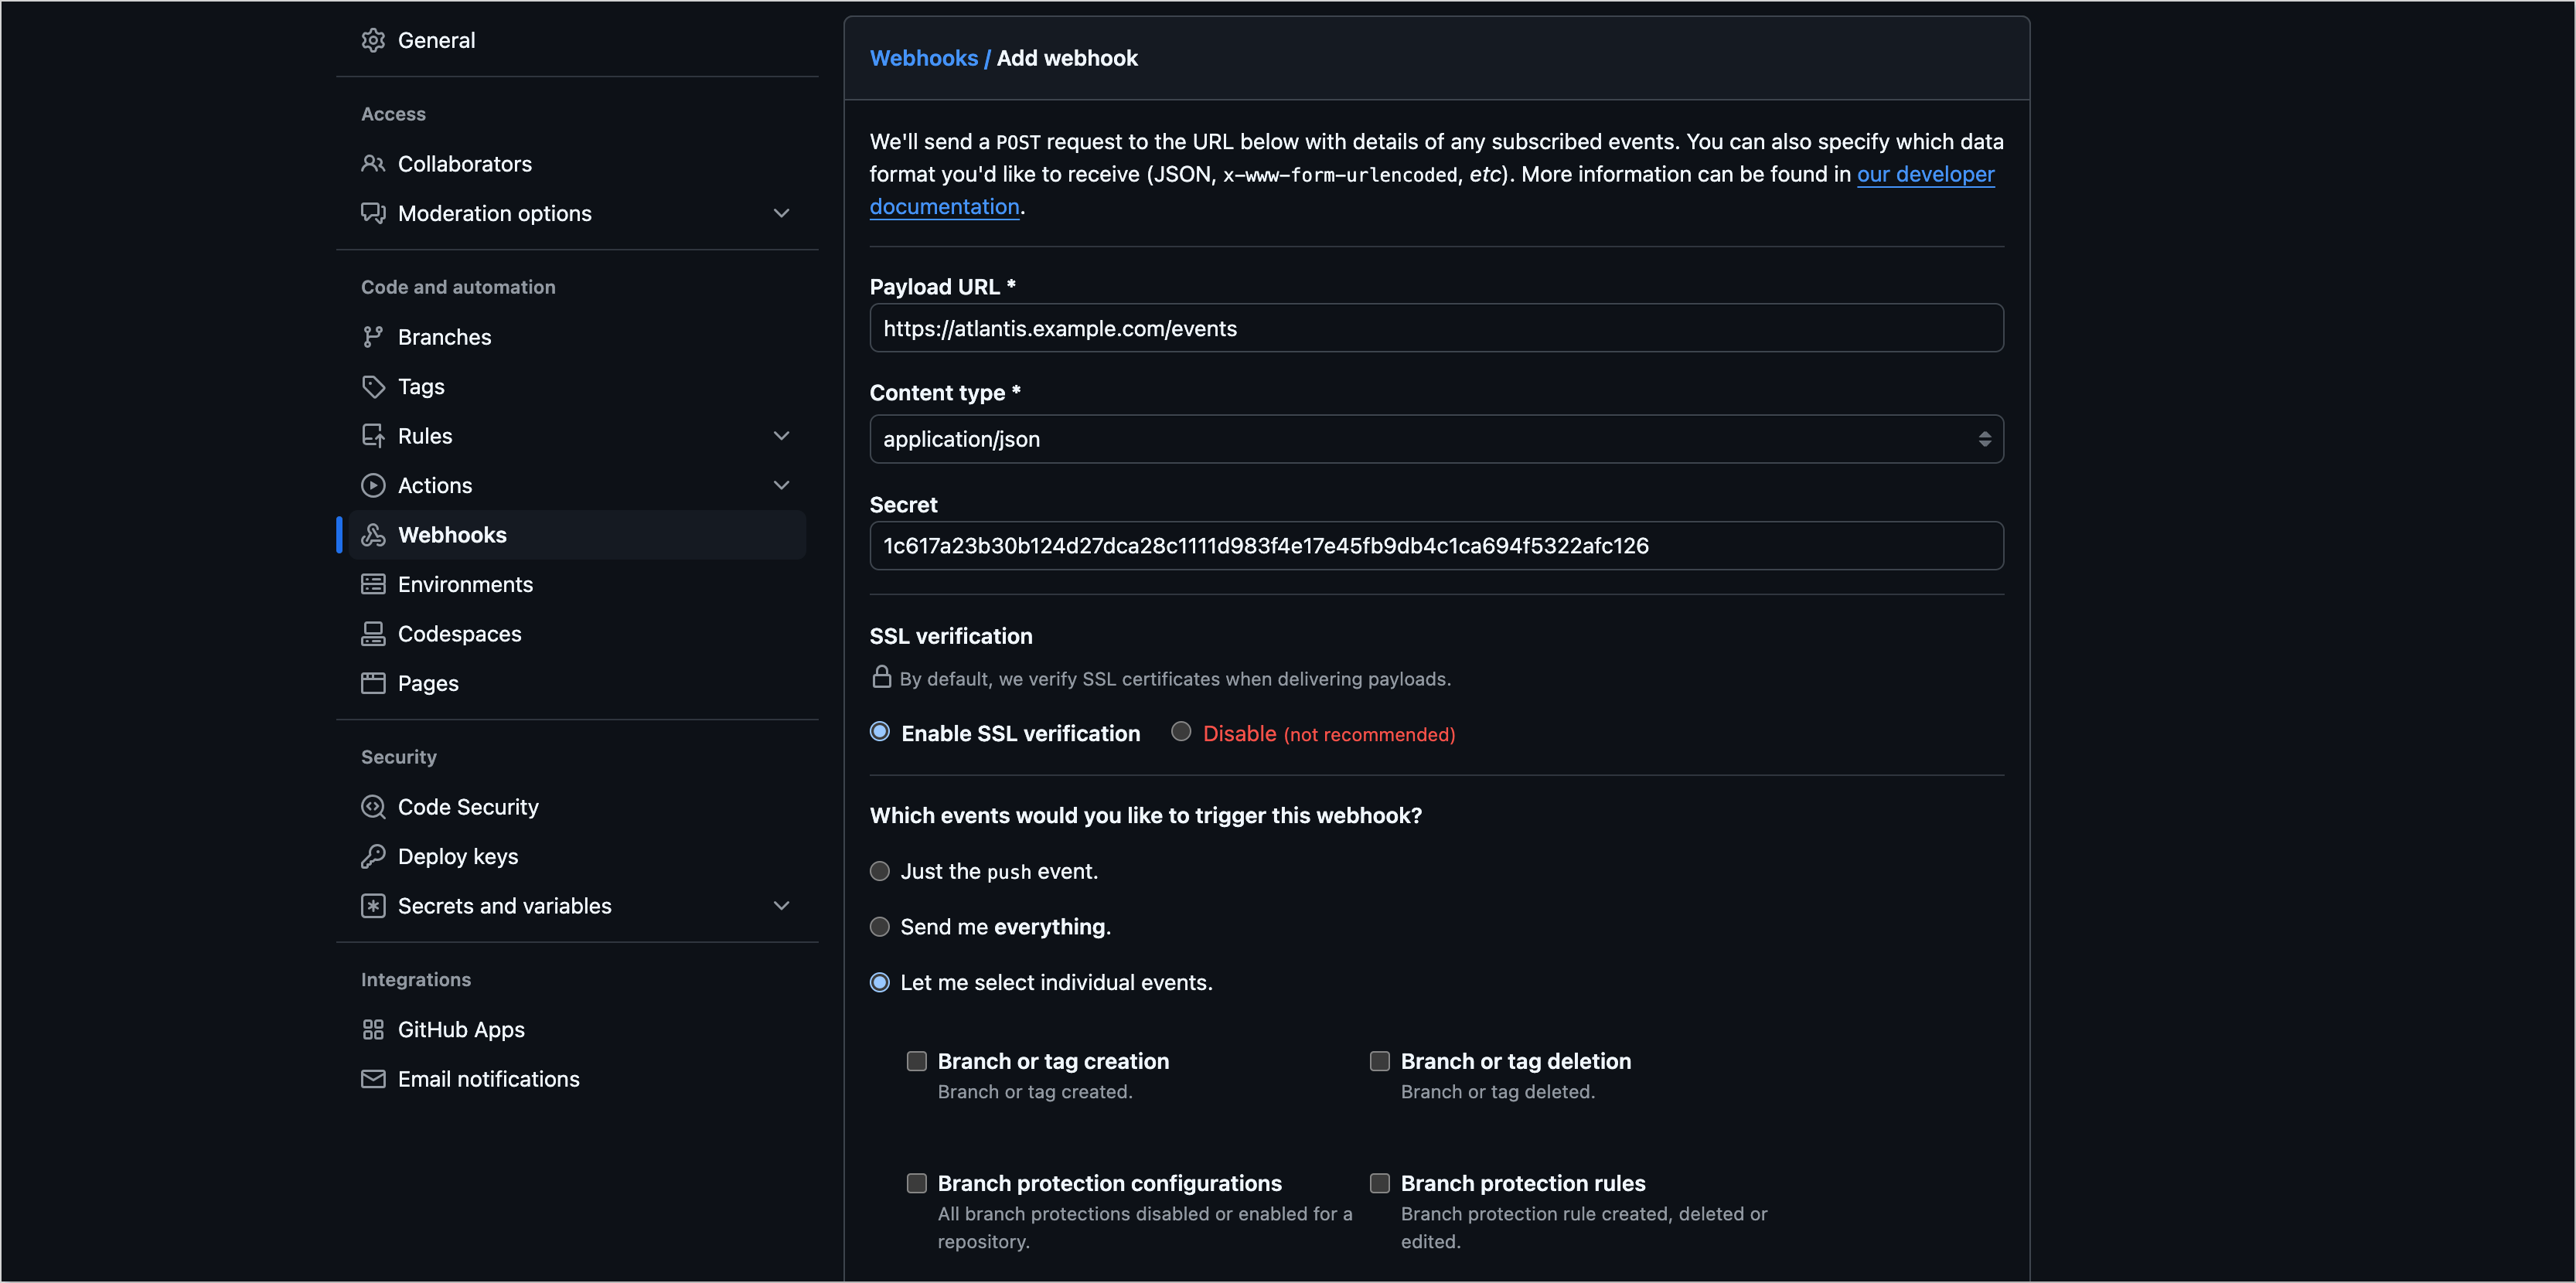Click the Pages icon

[x=373, y=683]
